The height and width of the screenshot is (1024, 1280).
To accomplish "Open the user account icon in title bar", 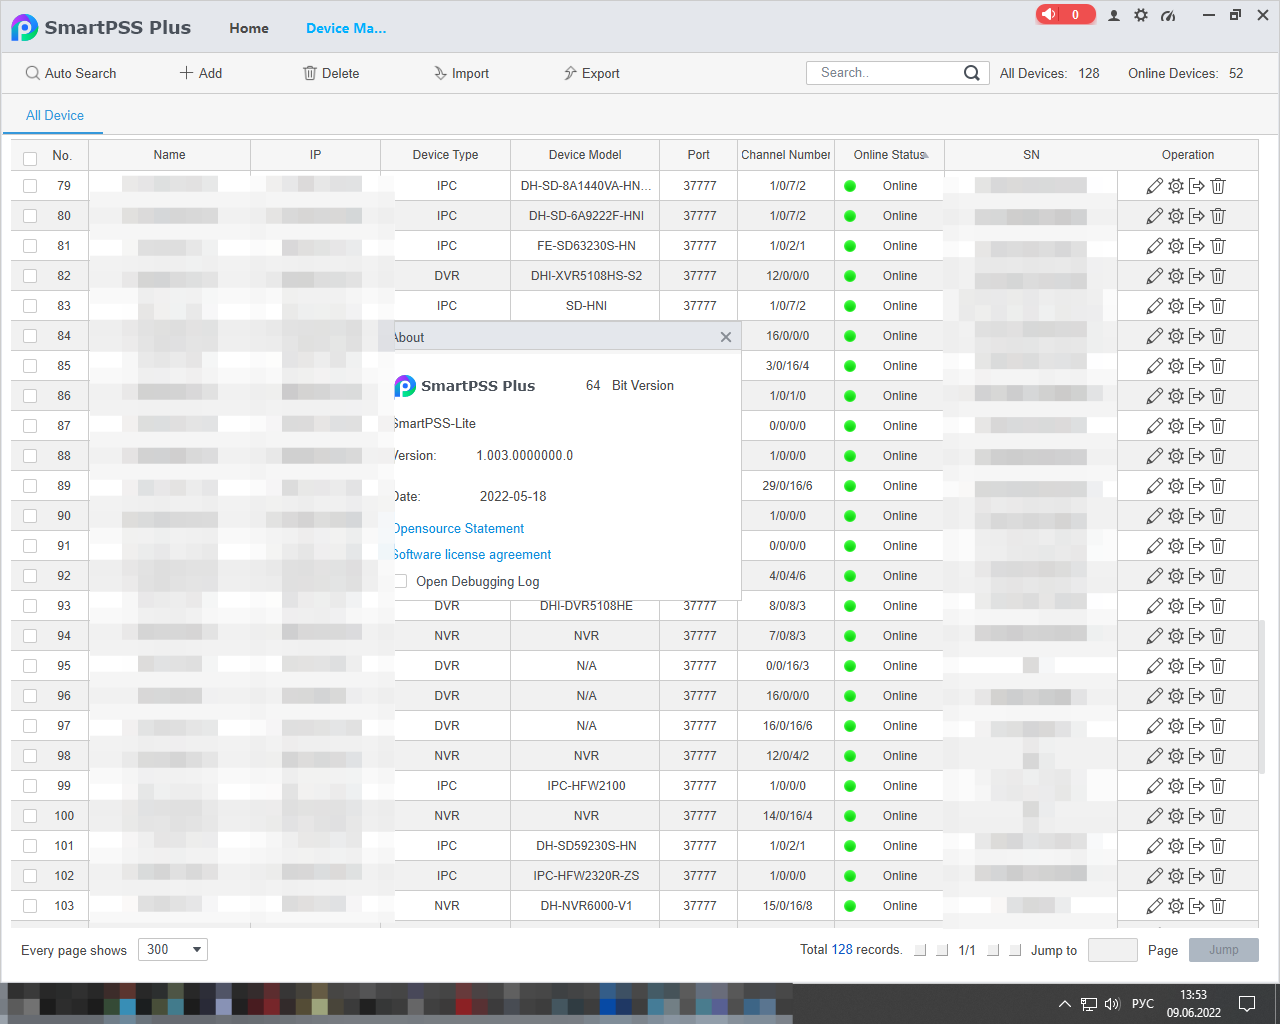I will 1114,15.
